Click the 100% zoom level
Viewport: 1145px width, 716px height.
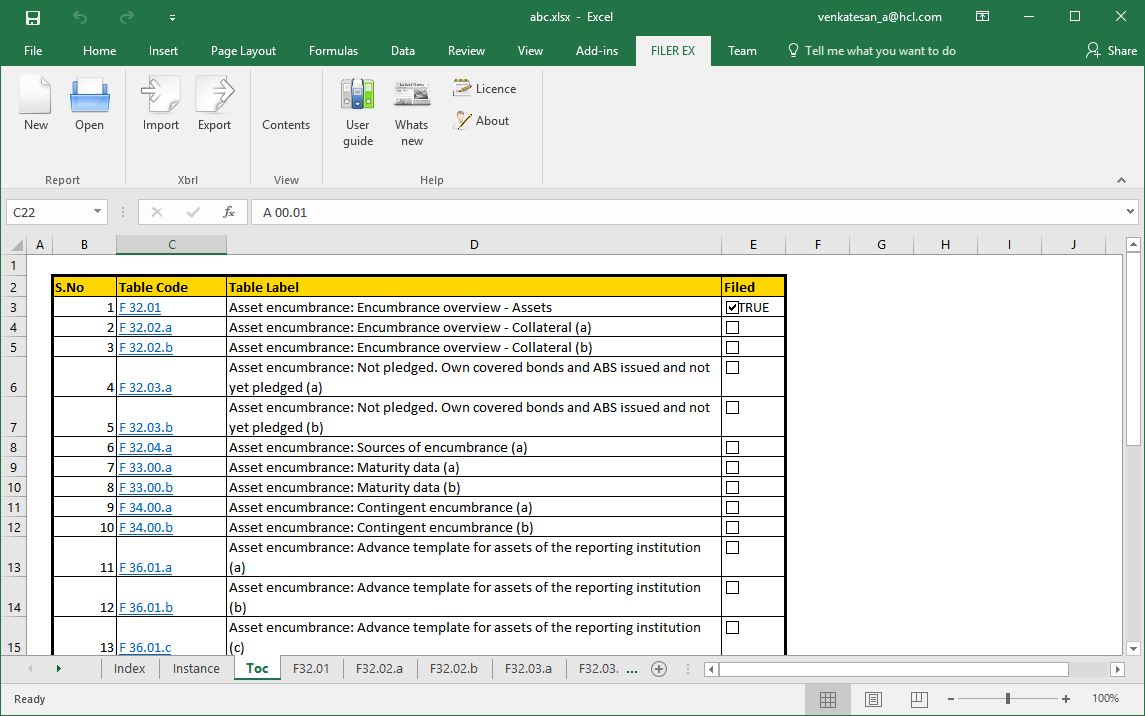click(1106, 698)
